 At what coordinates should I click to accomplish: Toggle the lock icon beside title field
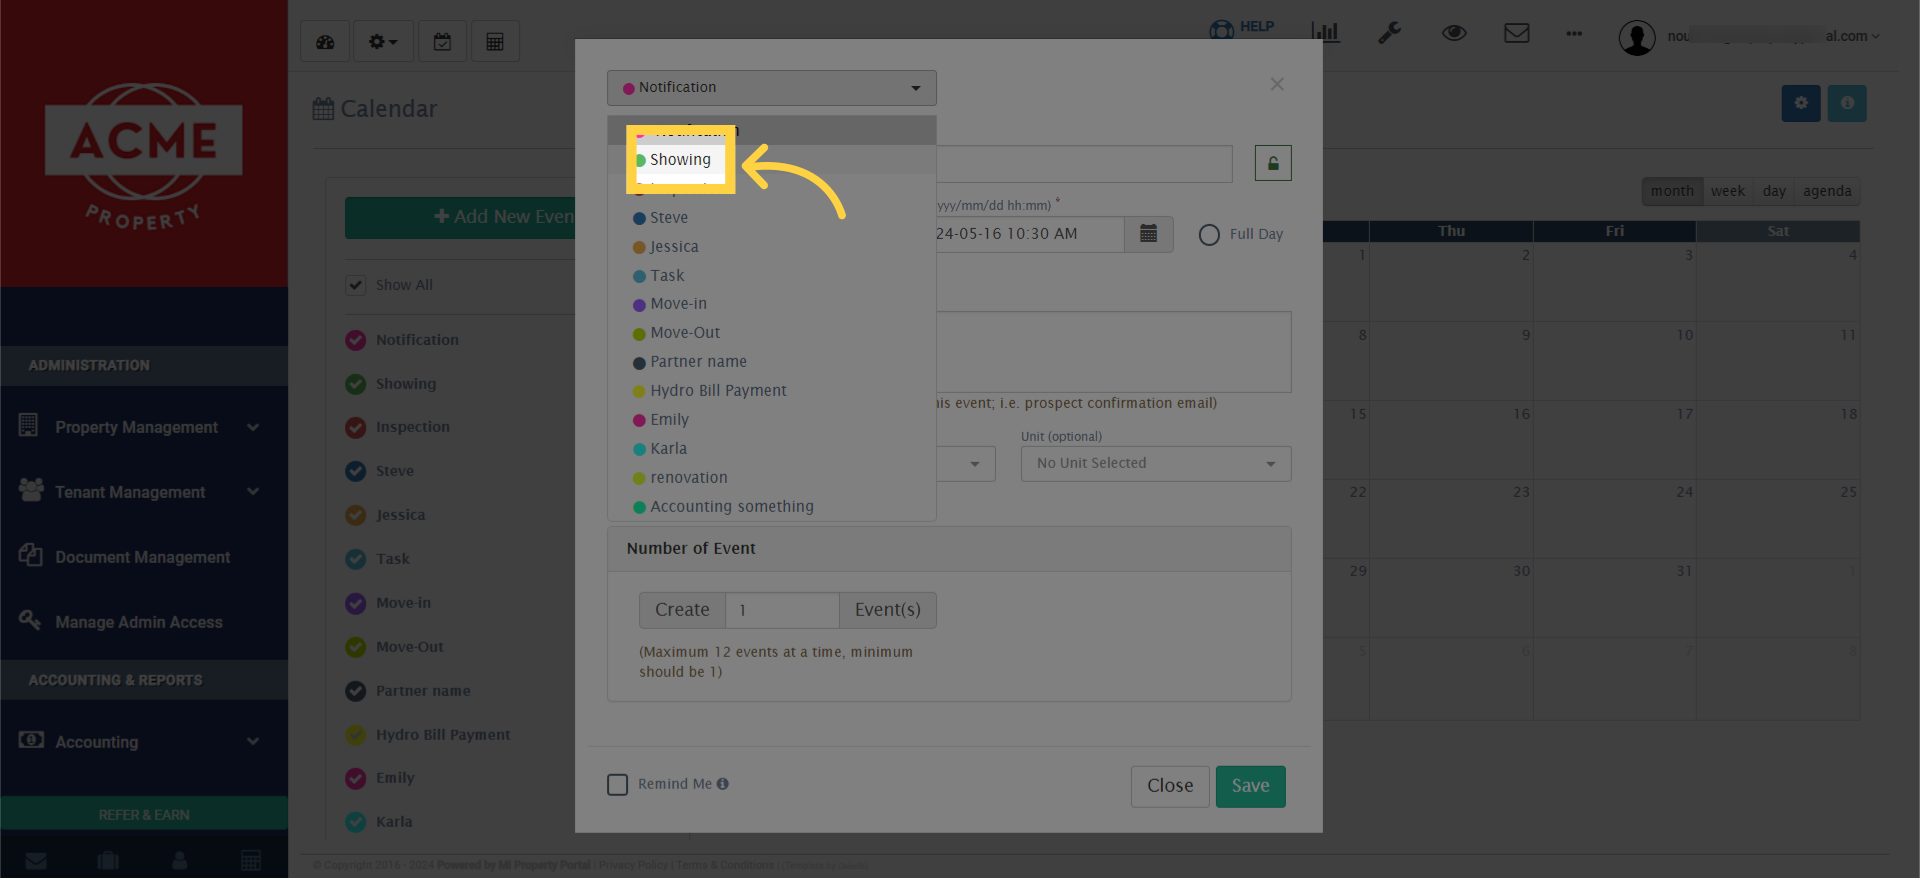tap(1273, 163)
